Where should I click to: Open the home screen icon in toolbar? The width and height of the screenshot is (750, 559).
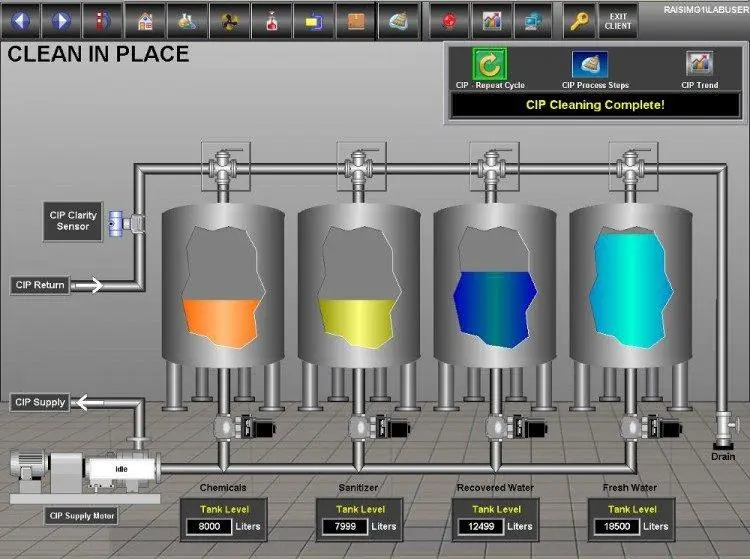(x=145, y=21)
